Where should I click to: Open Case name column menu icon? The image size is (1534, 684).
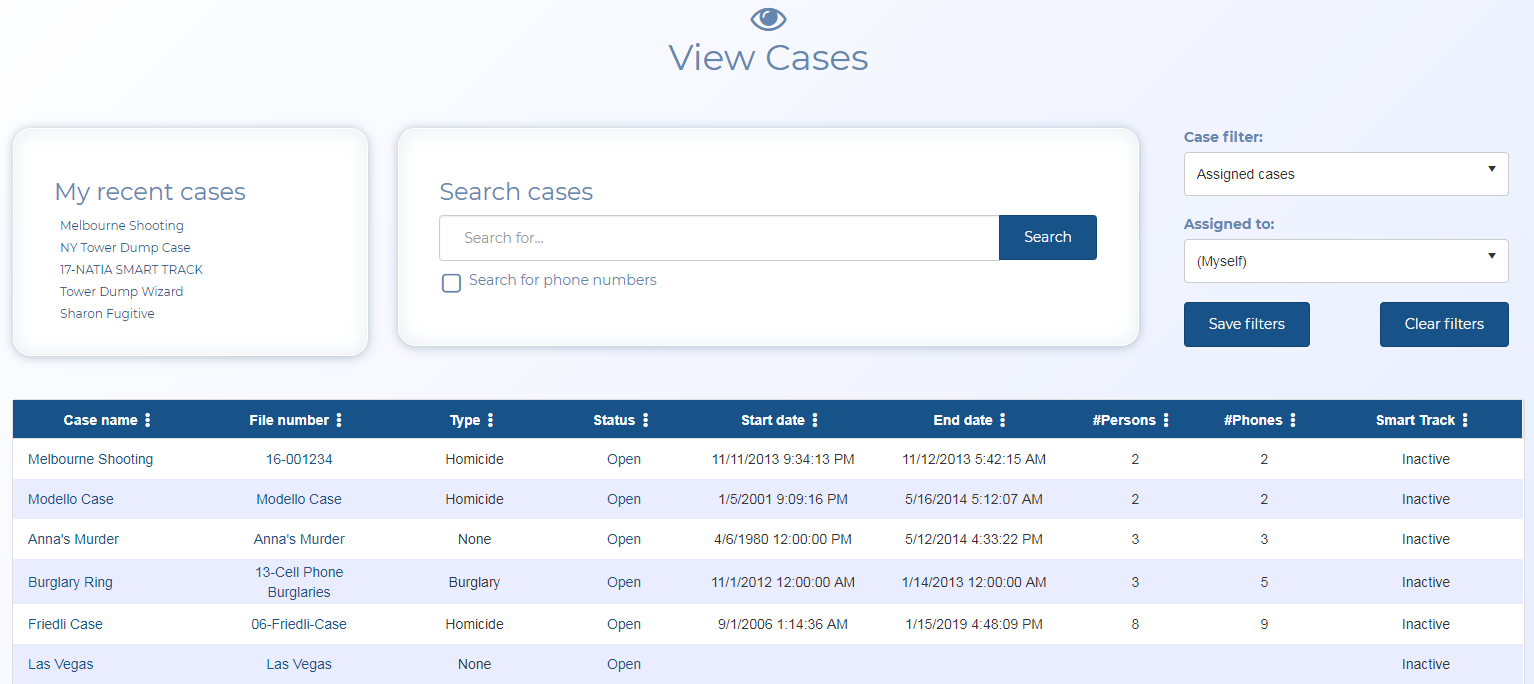148,420
